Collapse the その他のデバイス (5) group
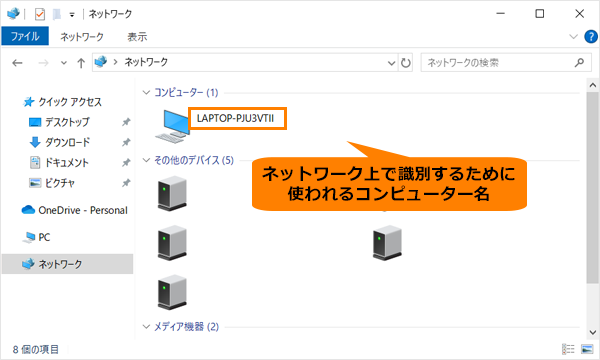600x360 pixels. pos(146,160)
